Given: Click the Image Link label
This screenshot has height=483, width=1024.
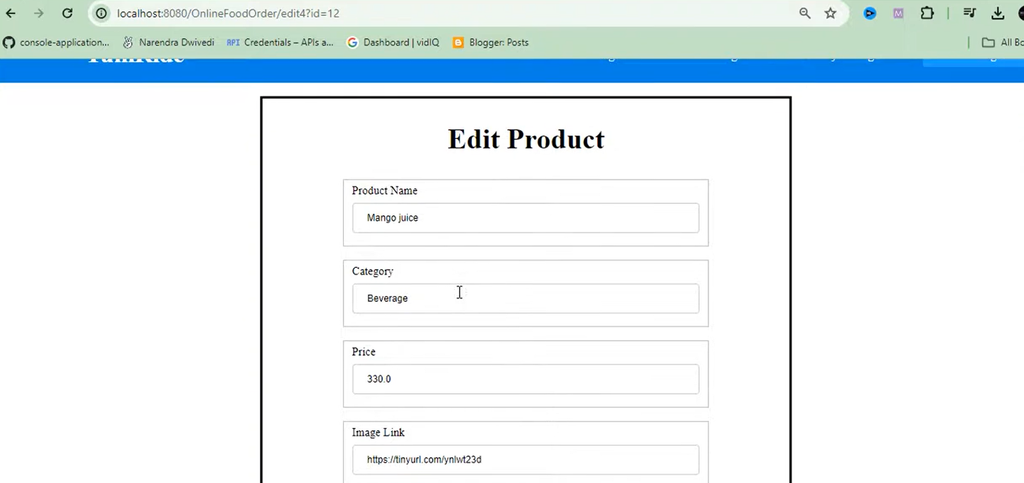Looking at the screenshot, I should [378, 432].
